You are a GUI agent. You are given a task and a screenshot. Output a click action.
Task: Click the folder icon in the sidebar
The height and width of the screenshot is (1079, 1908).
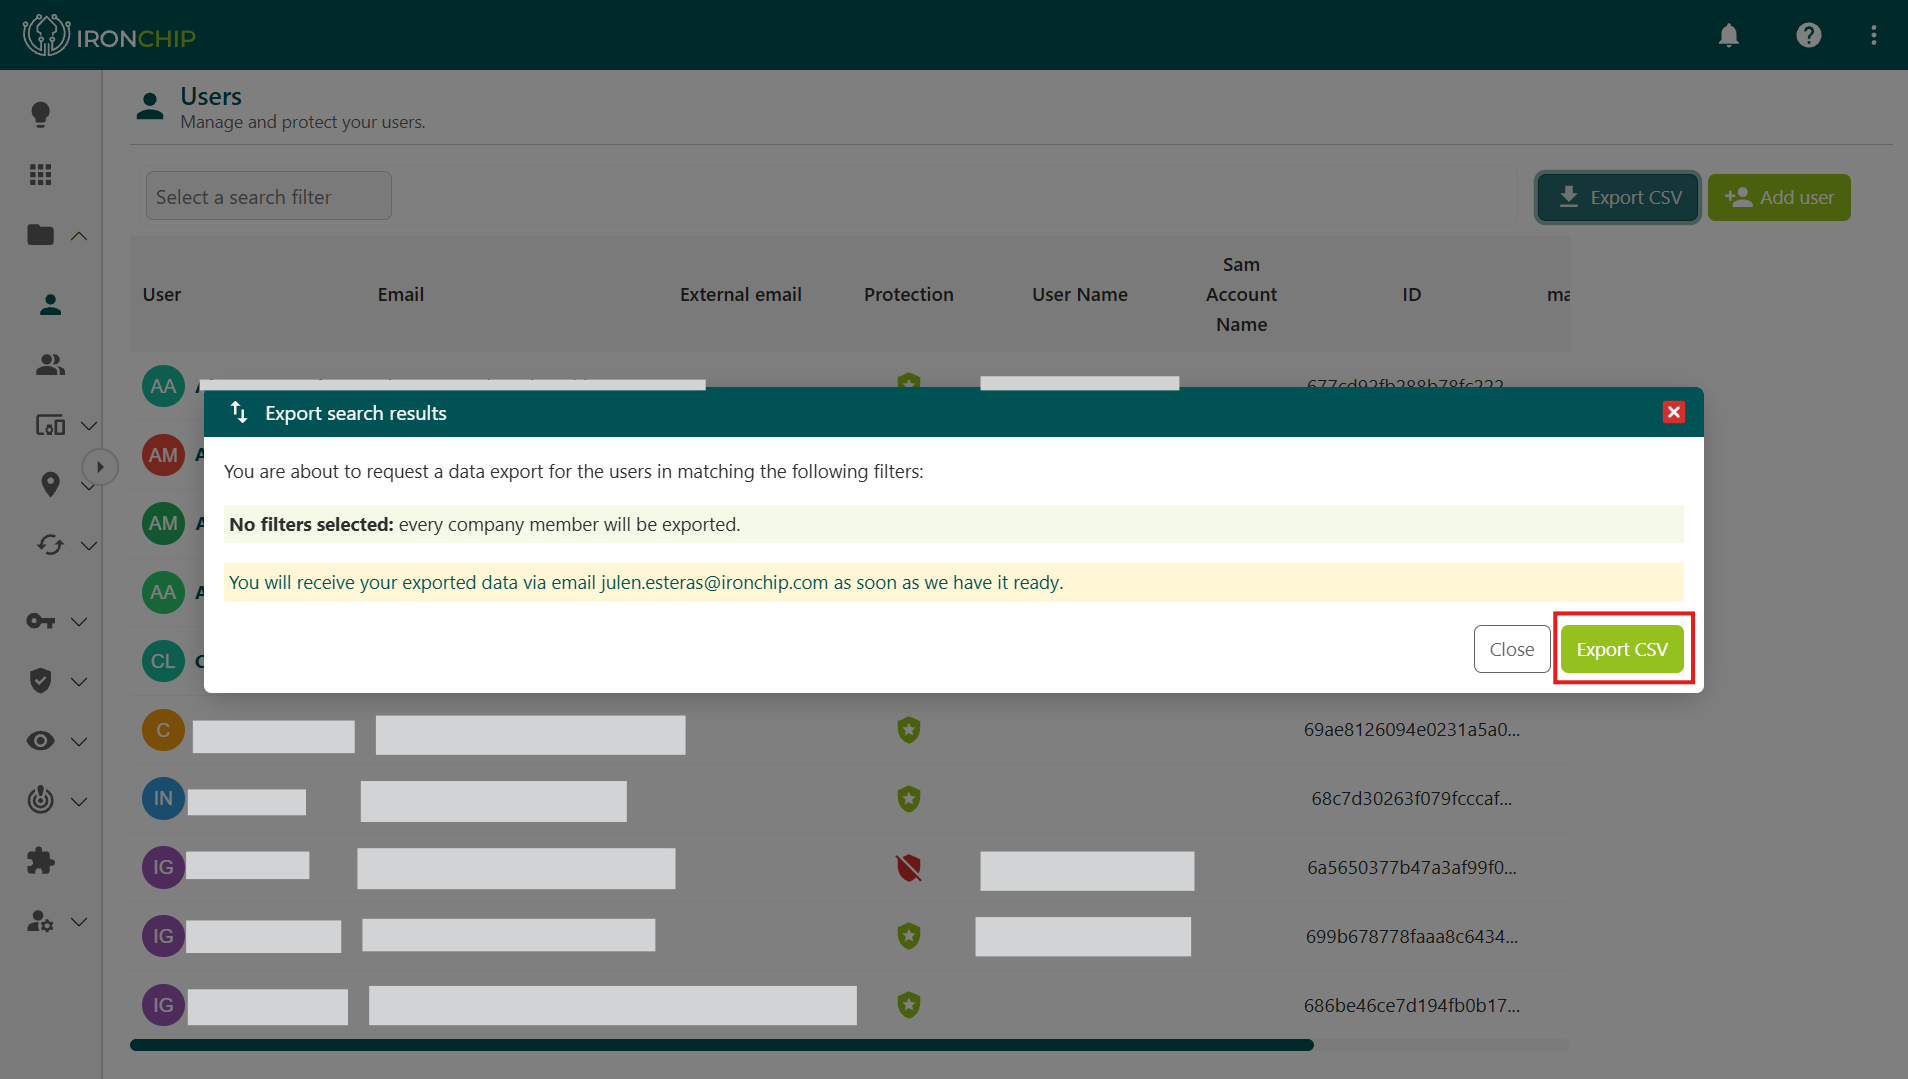pos(40,235)
